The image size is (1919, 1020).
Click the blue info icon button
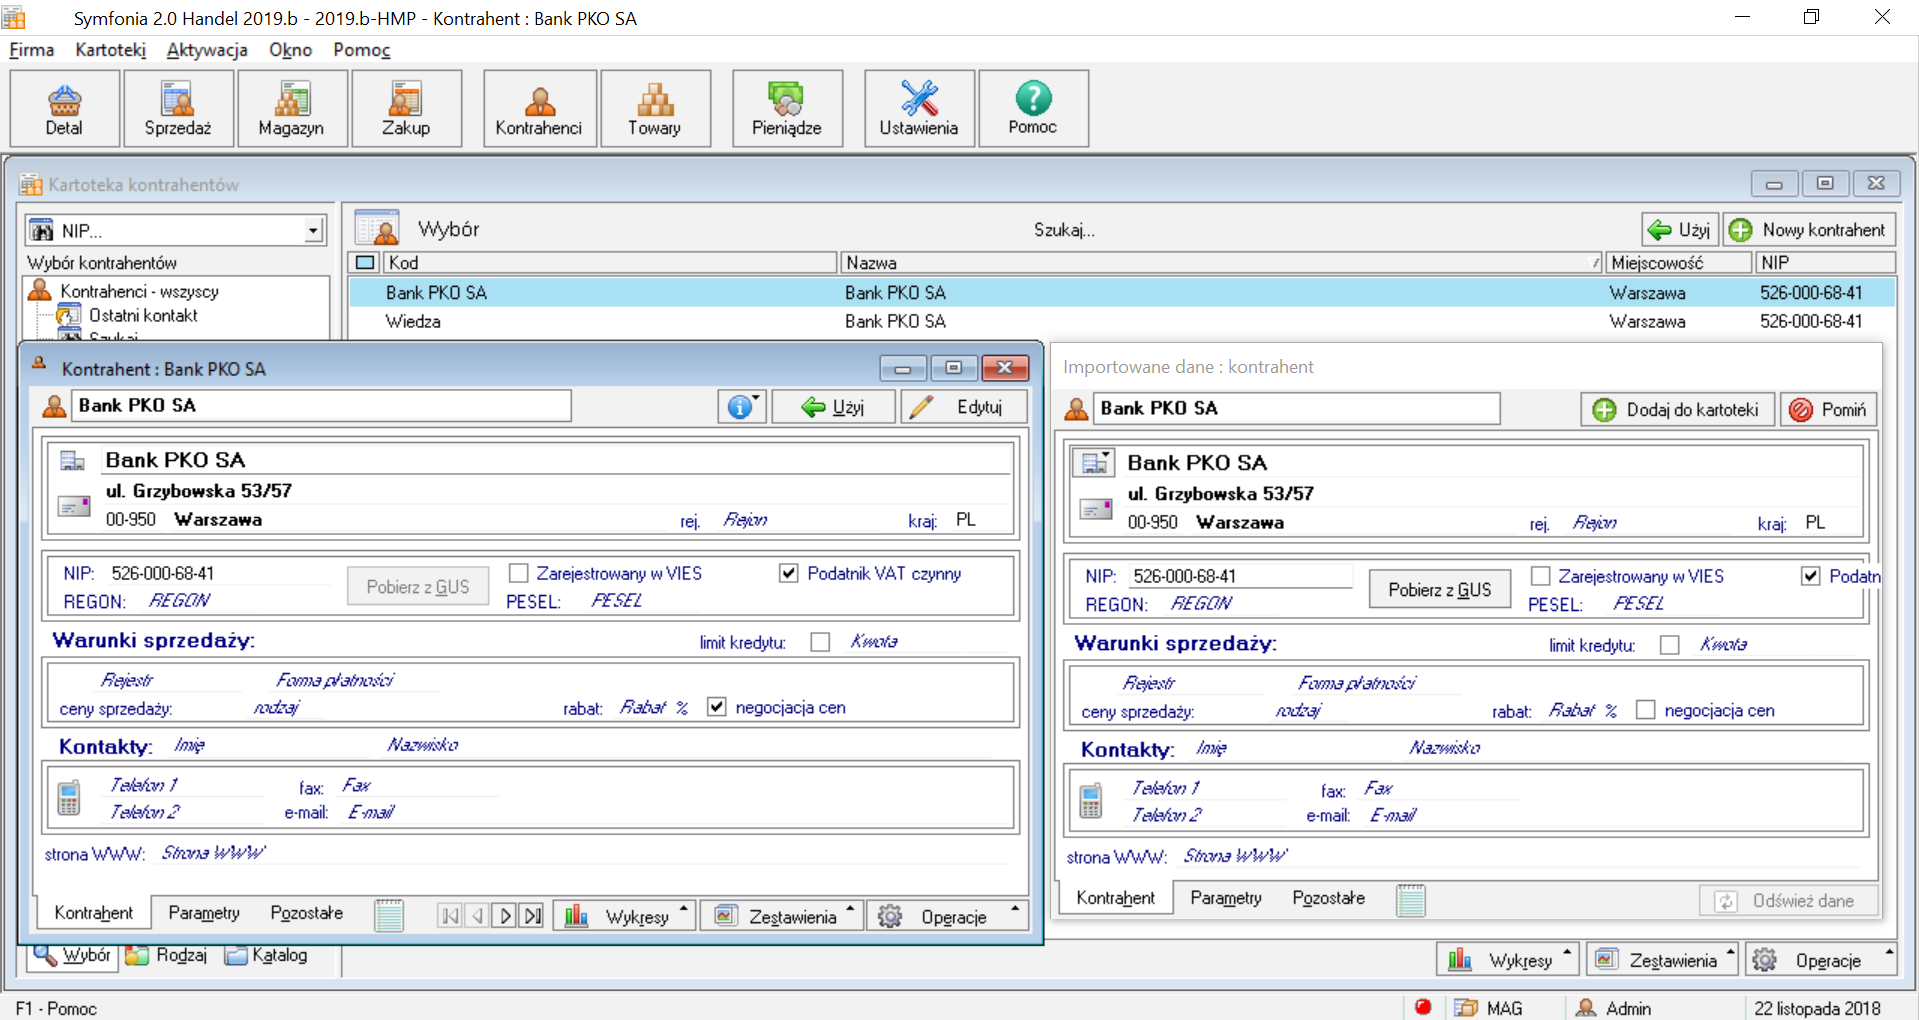[x=741, y=407]
